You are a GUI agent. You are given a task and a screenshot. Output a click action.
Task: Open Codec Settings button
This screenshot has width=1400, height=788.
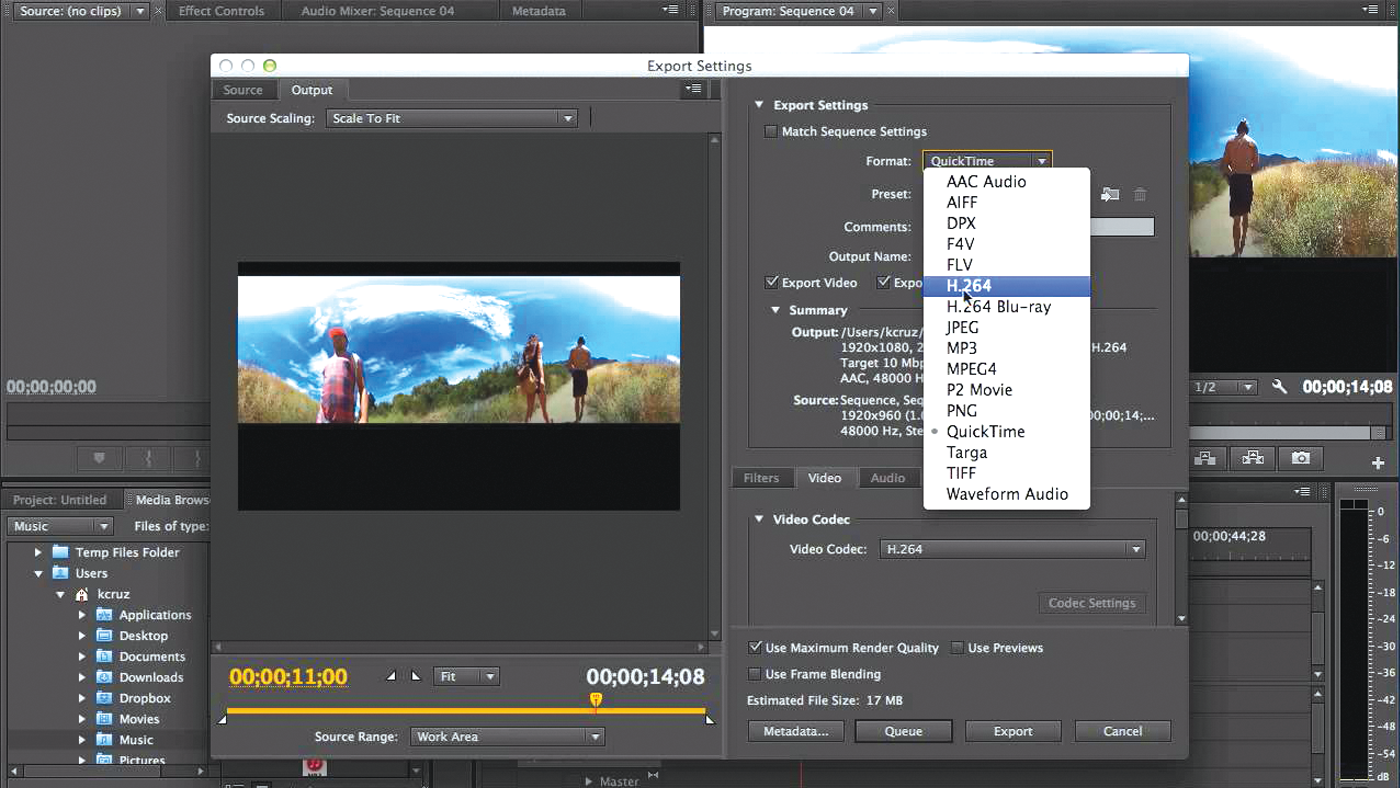[x=1092, y=603]
